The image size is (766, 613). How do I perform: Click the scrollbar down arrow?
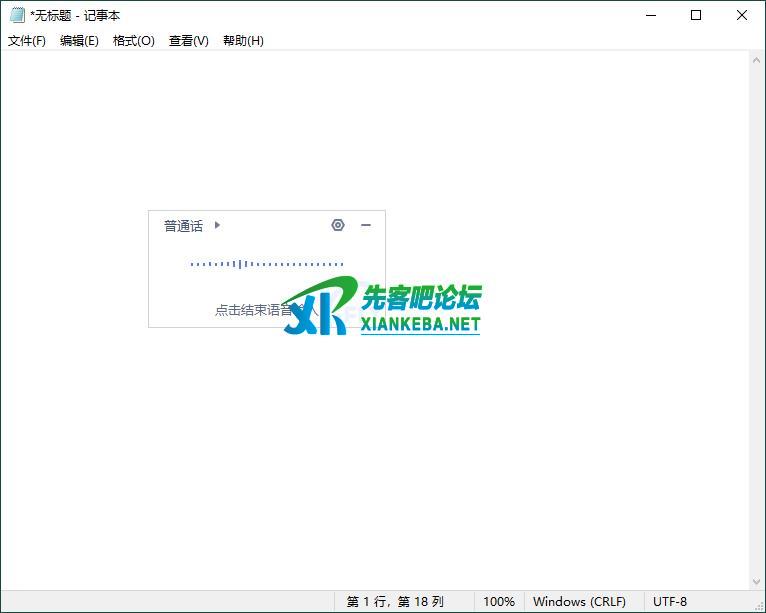tap(756, 581)
